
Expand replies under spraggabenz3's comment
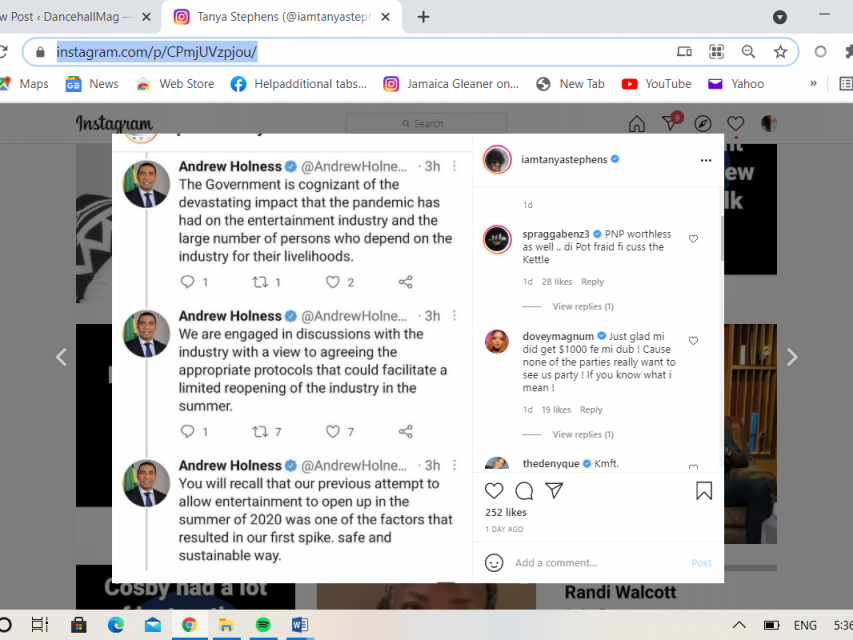pyautogui.click(x=583, y=306)
